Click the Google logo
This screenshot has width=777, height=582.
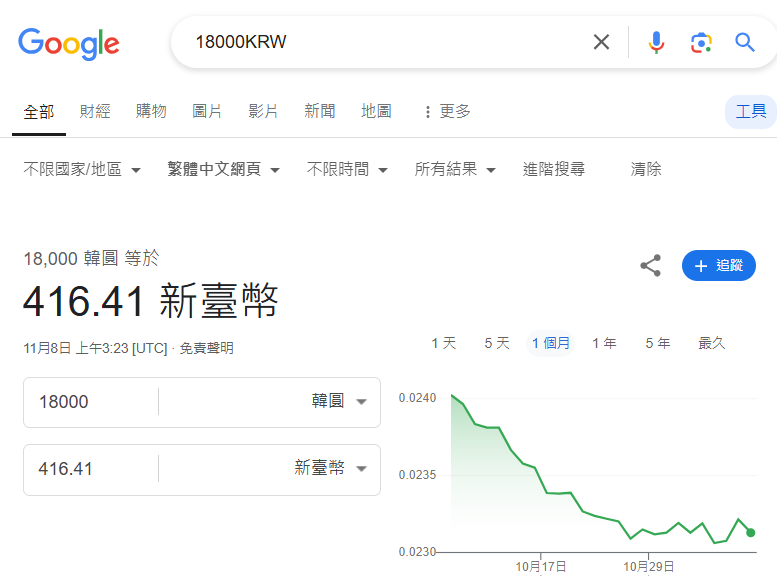click(x=68, y=44)
